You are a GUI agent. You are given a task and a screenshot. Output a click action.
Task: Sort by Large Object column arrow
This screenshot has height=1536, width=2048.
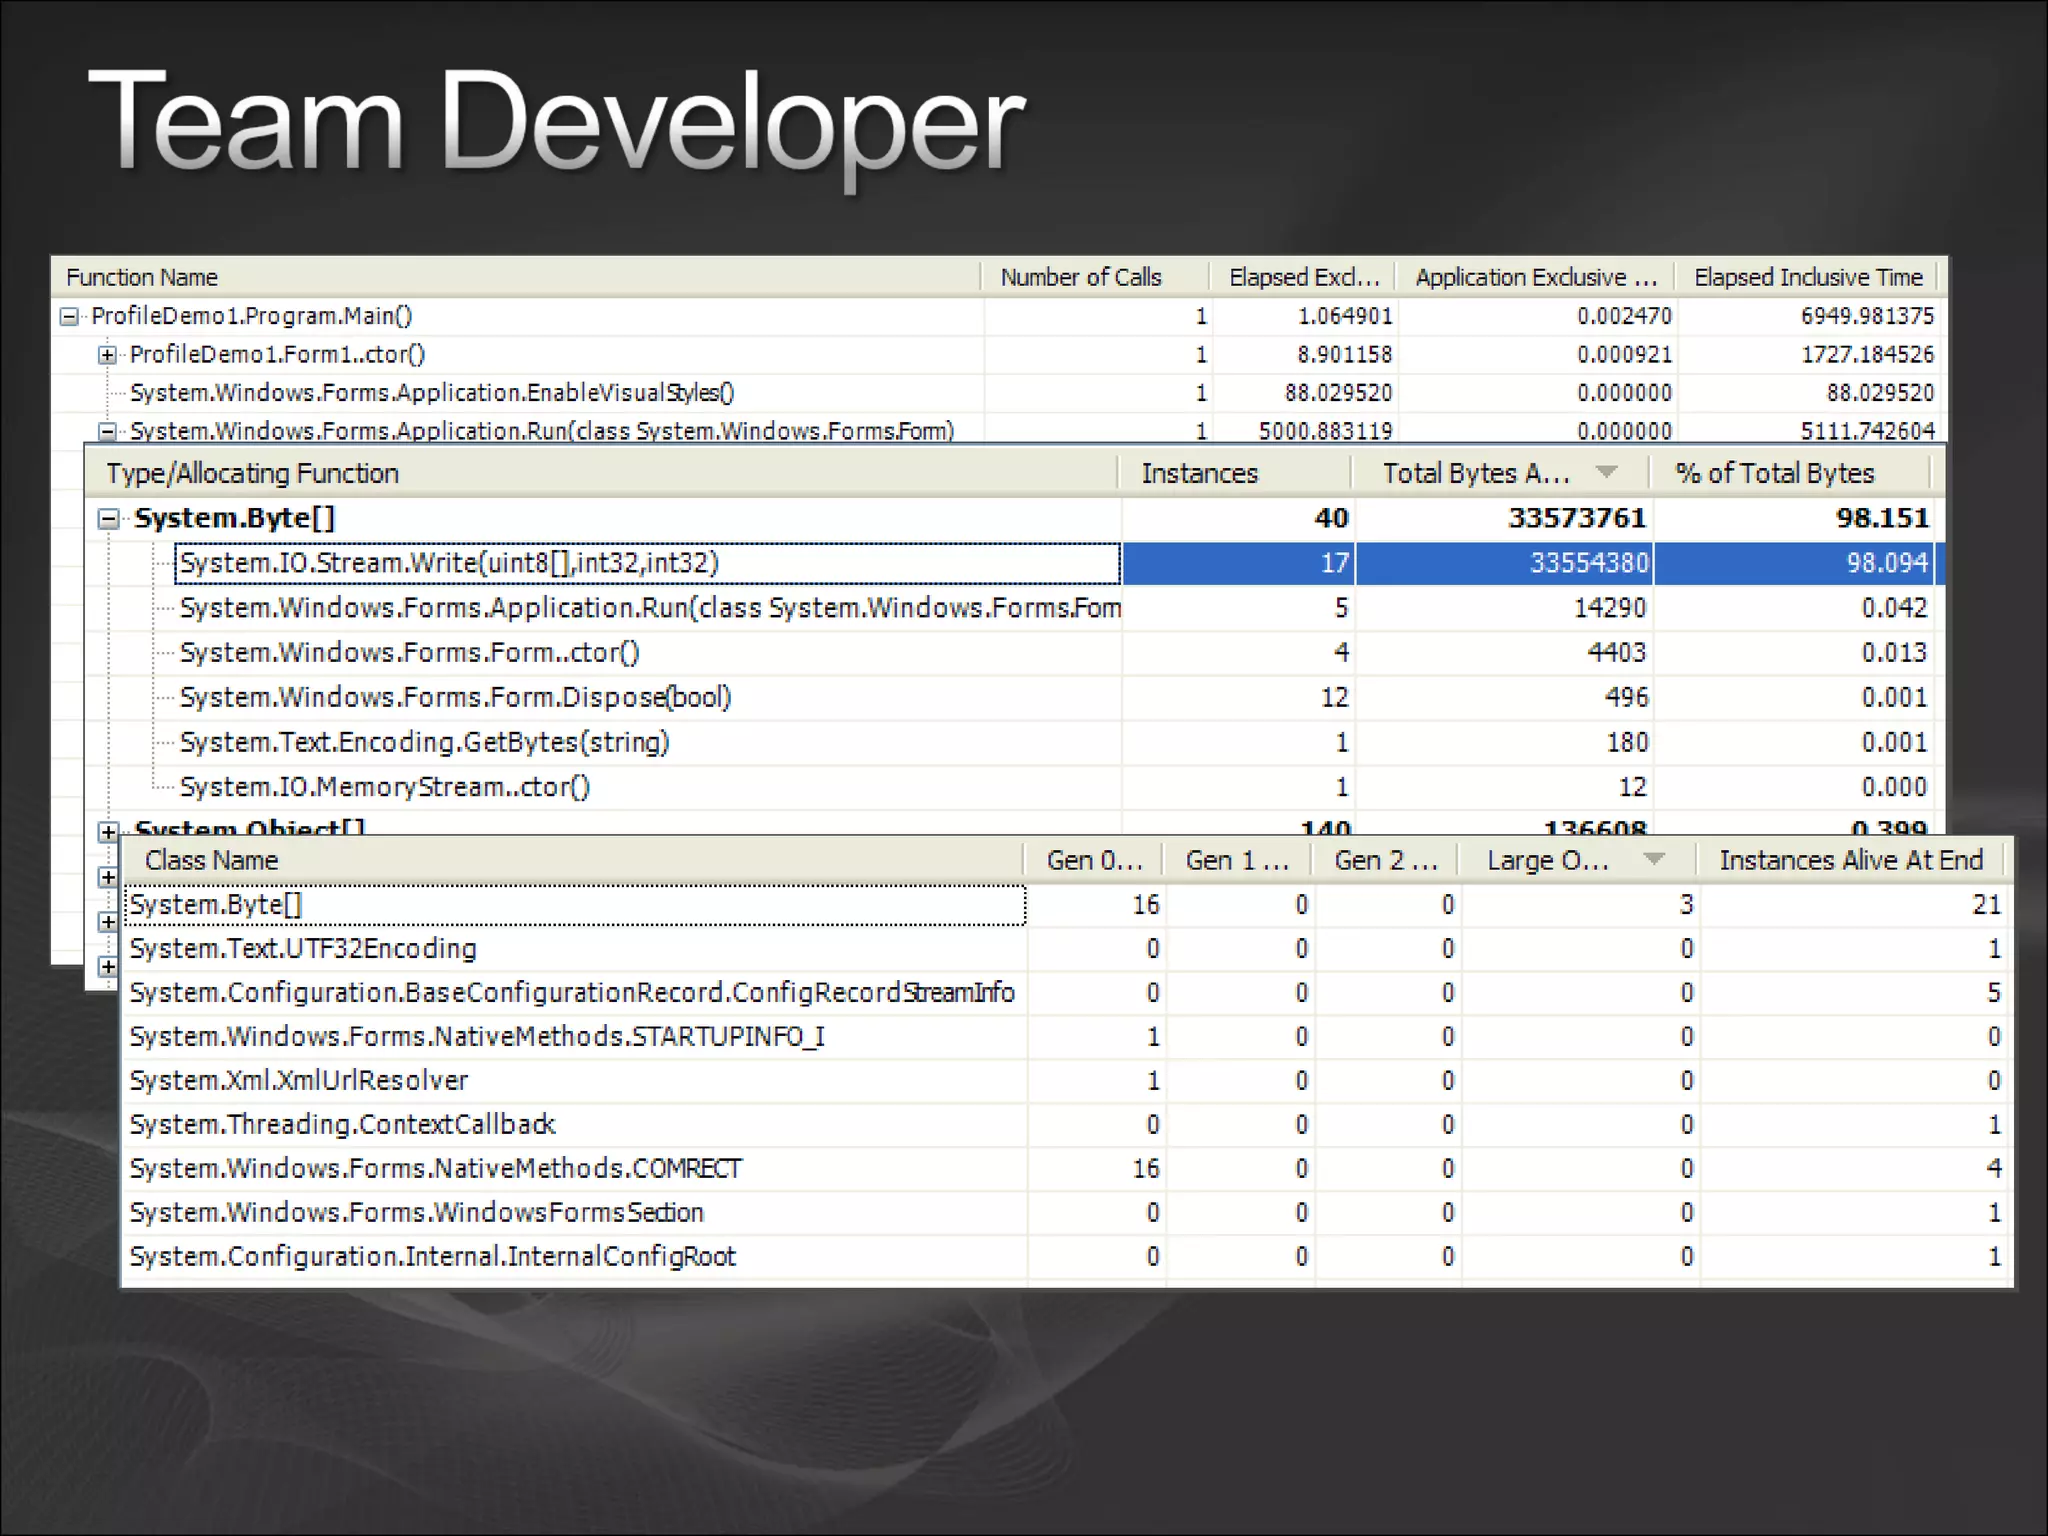1655,859
